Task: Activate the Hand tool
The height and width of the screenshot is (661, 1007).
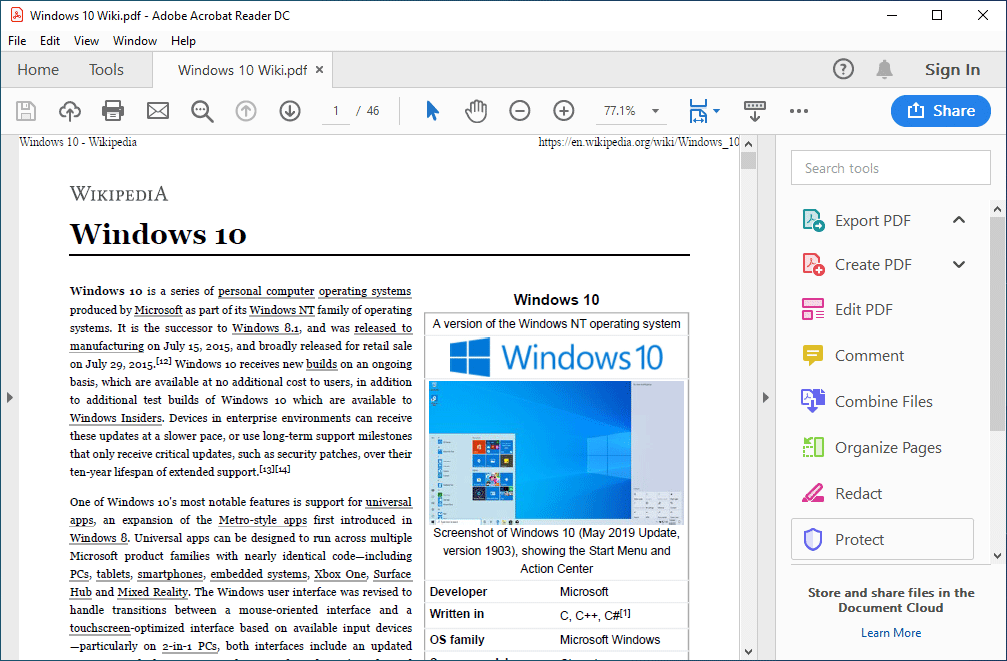Action: [476, 111]
